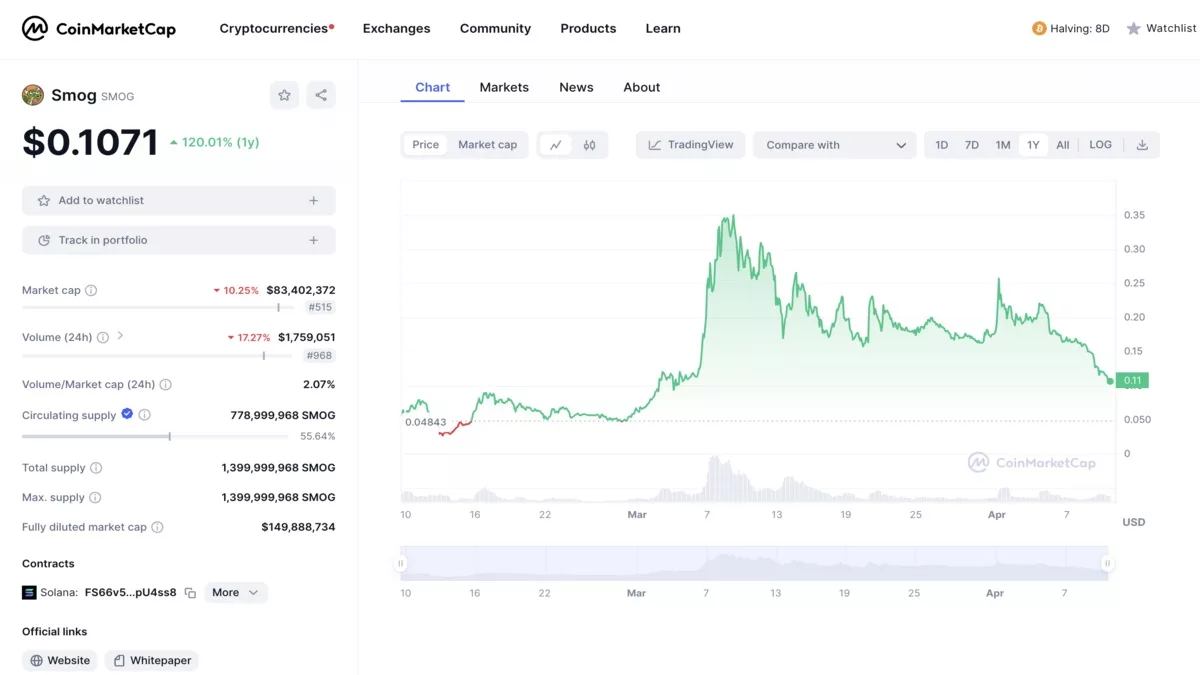The width and height of the screenshot is (1200, 675).
Task: Switch to line chart view
Action: pos(555,145)
